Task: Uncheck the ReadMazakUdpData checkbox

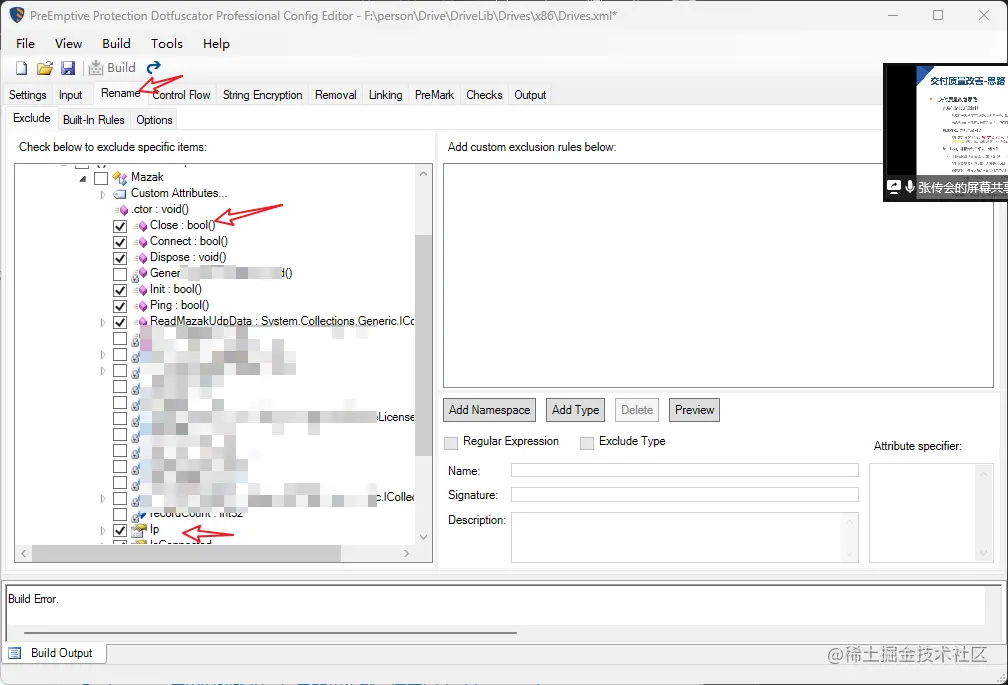Action: [120, 322]
